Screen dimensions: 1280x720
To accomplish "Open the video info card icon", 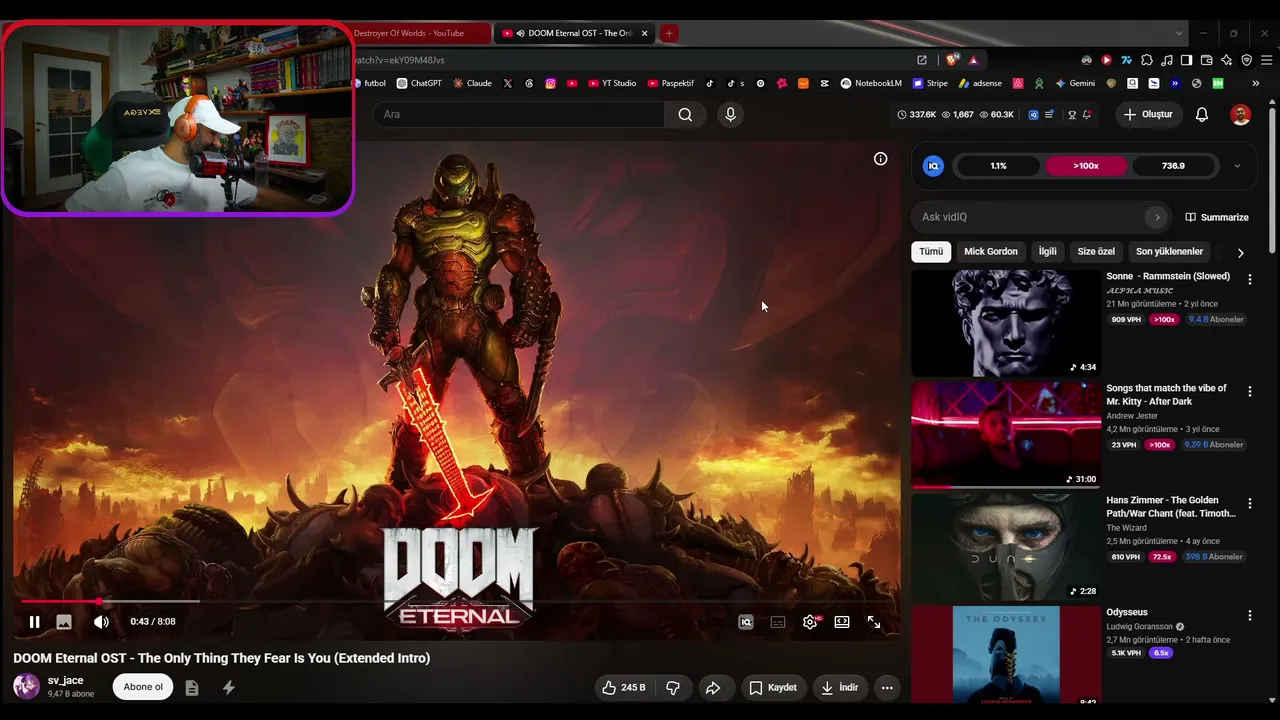I will [x=880, y=158].
